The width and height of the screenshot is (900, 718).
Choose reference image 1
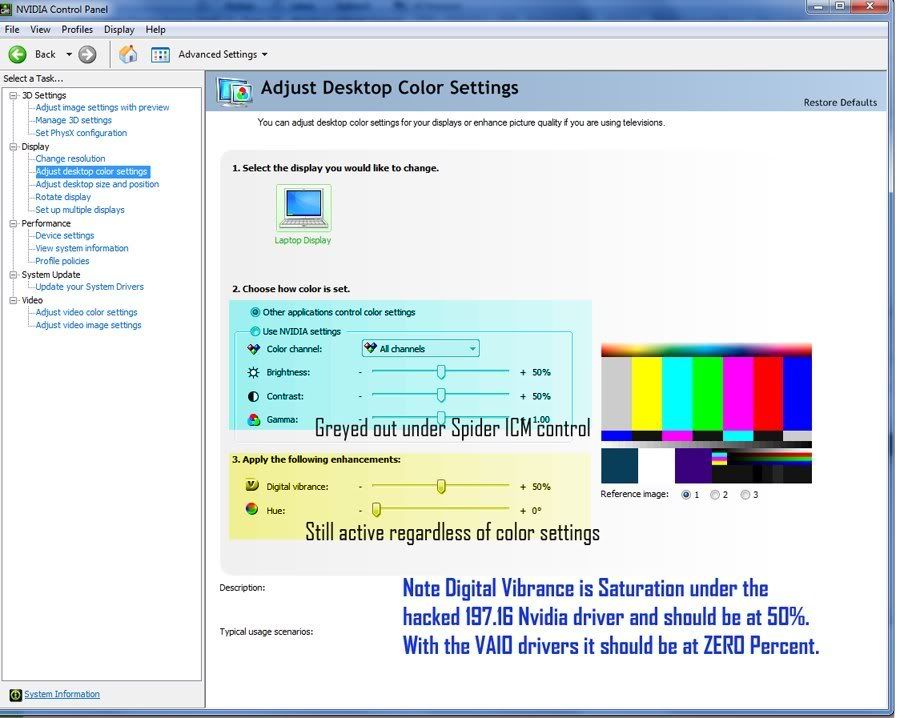[686, 494]
